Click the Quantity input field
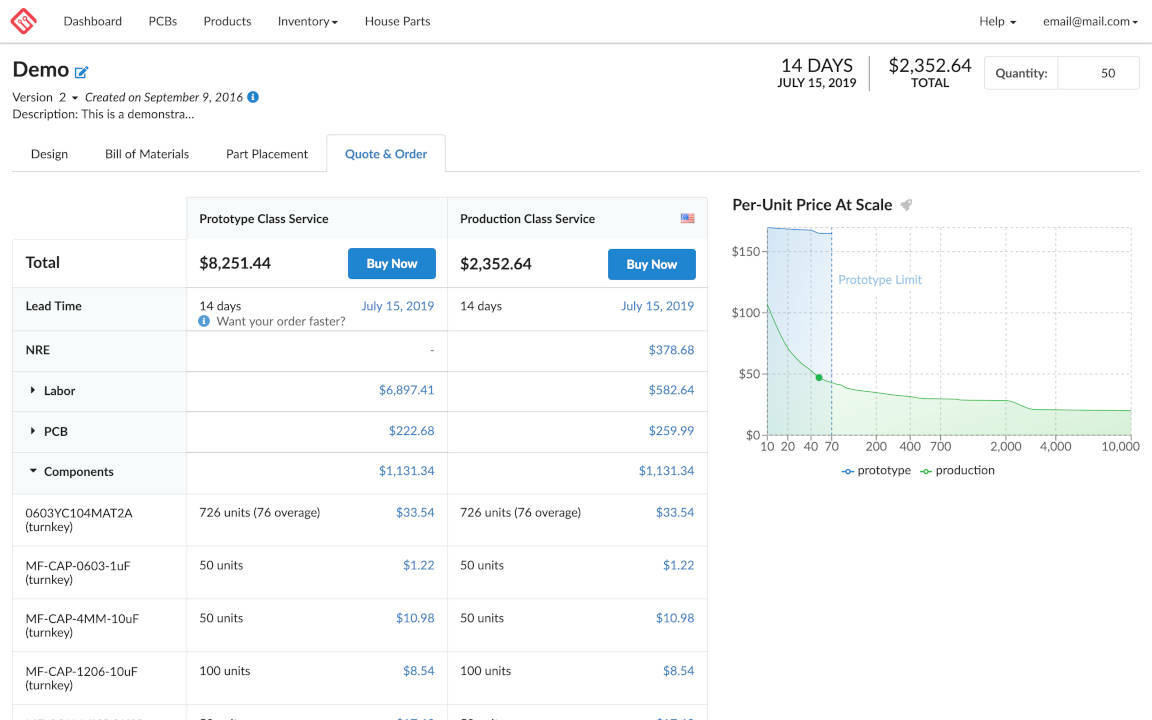The height and width of the screenshot is (720, 1152). (x=1098, y=73)
